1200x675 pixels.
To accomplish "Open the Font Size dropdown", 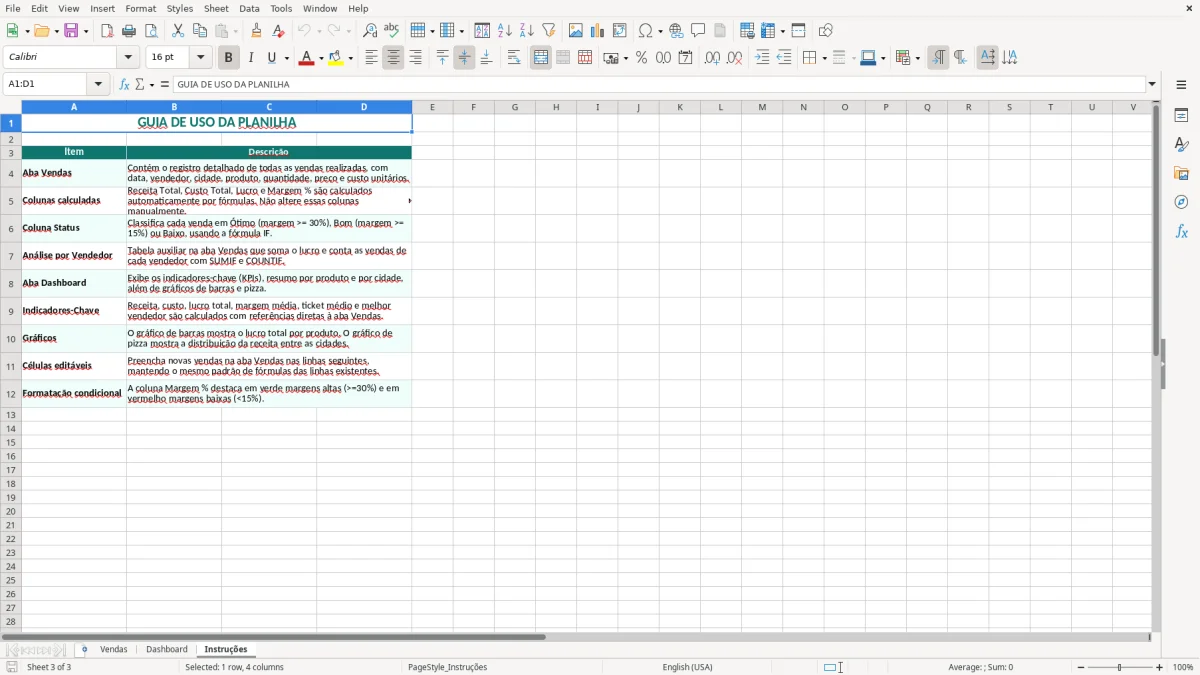I will pyautogui.click(x=200, y=58).
